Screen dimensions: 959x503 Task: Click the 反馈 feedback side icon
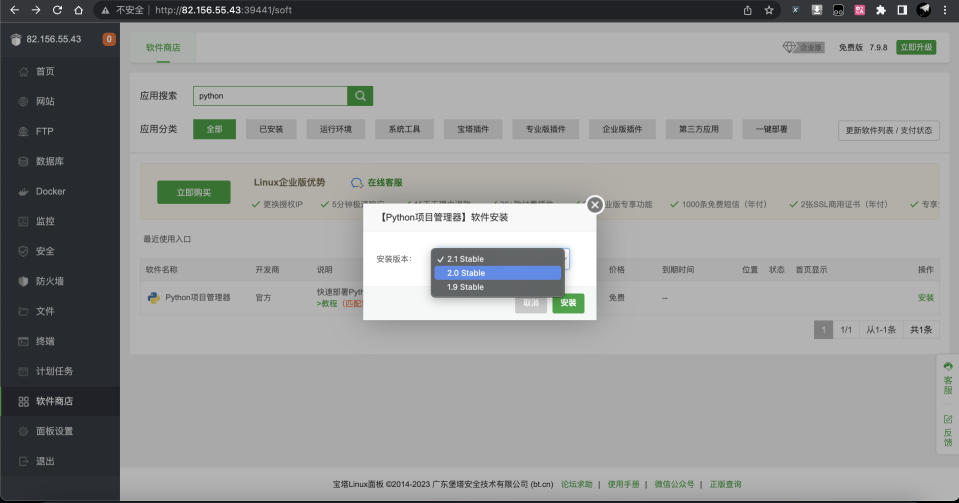947,431
